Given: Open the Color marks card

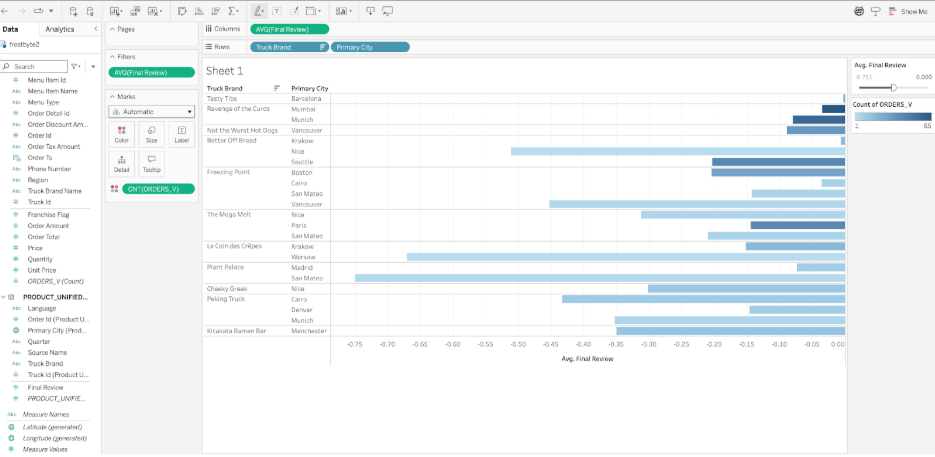Looking at the screenshot, I should point(122,133).
